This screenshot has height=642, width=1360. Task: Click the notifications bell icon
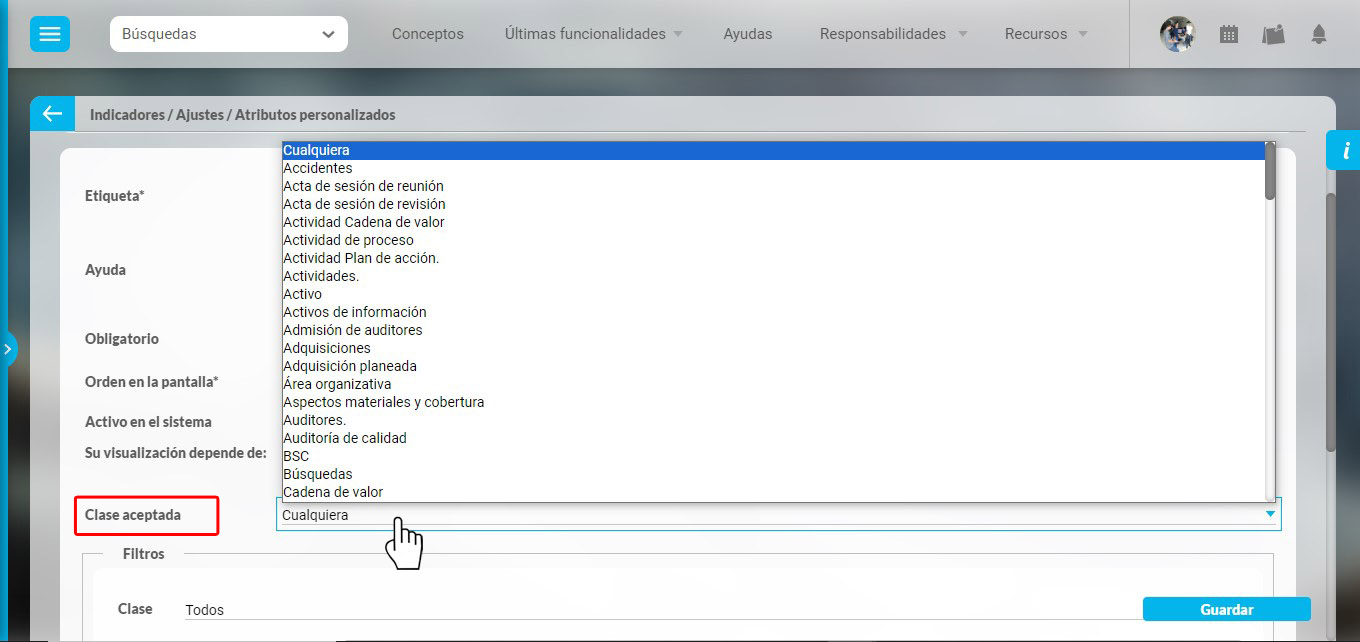coord(1319,34)
